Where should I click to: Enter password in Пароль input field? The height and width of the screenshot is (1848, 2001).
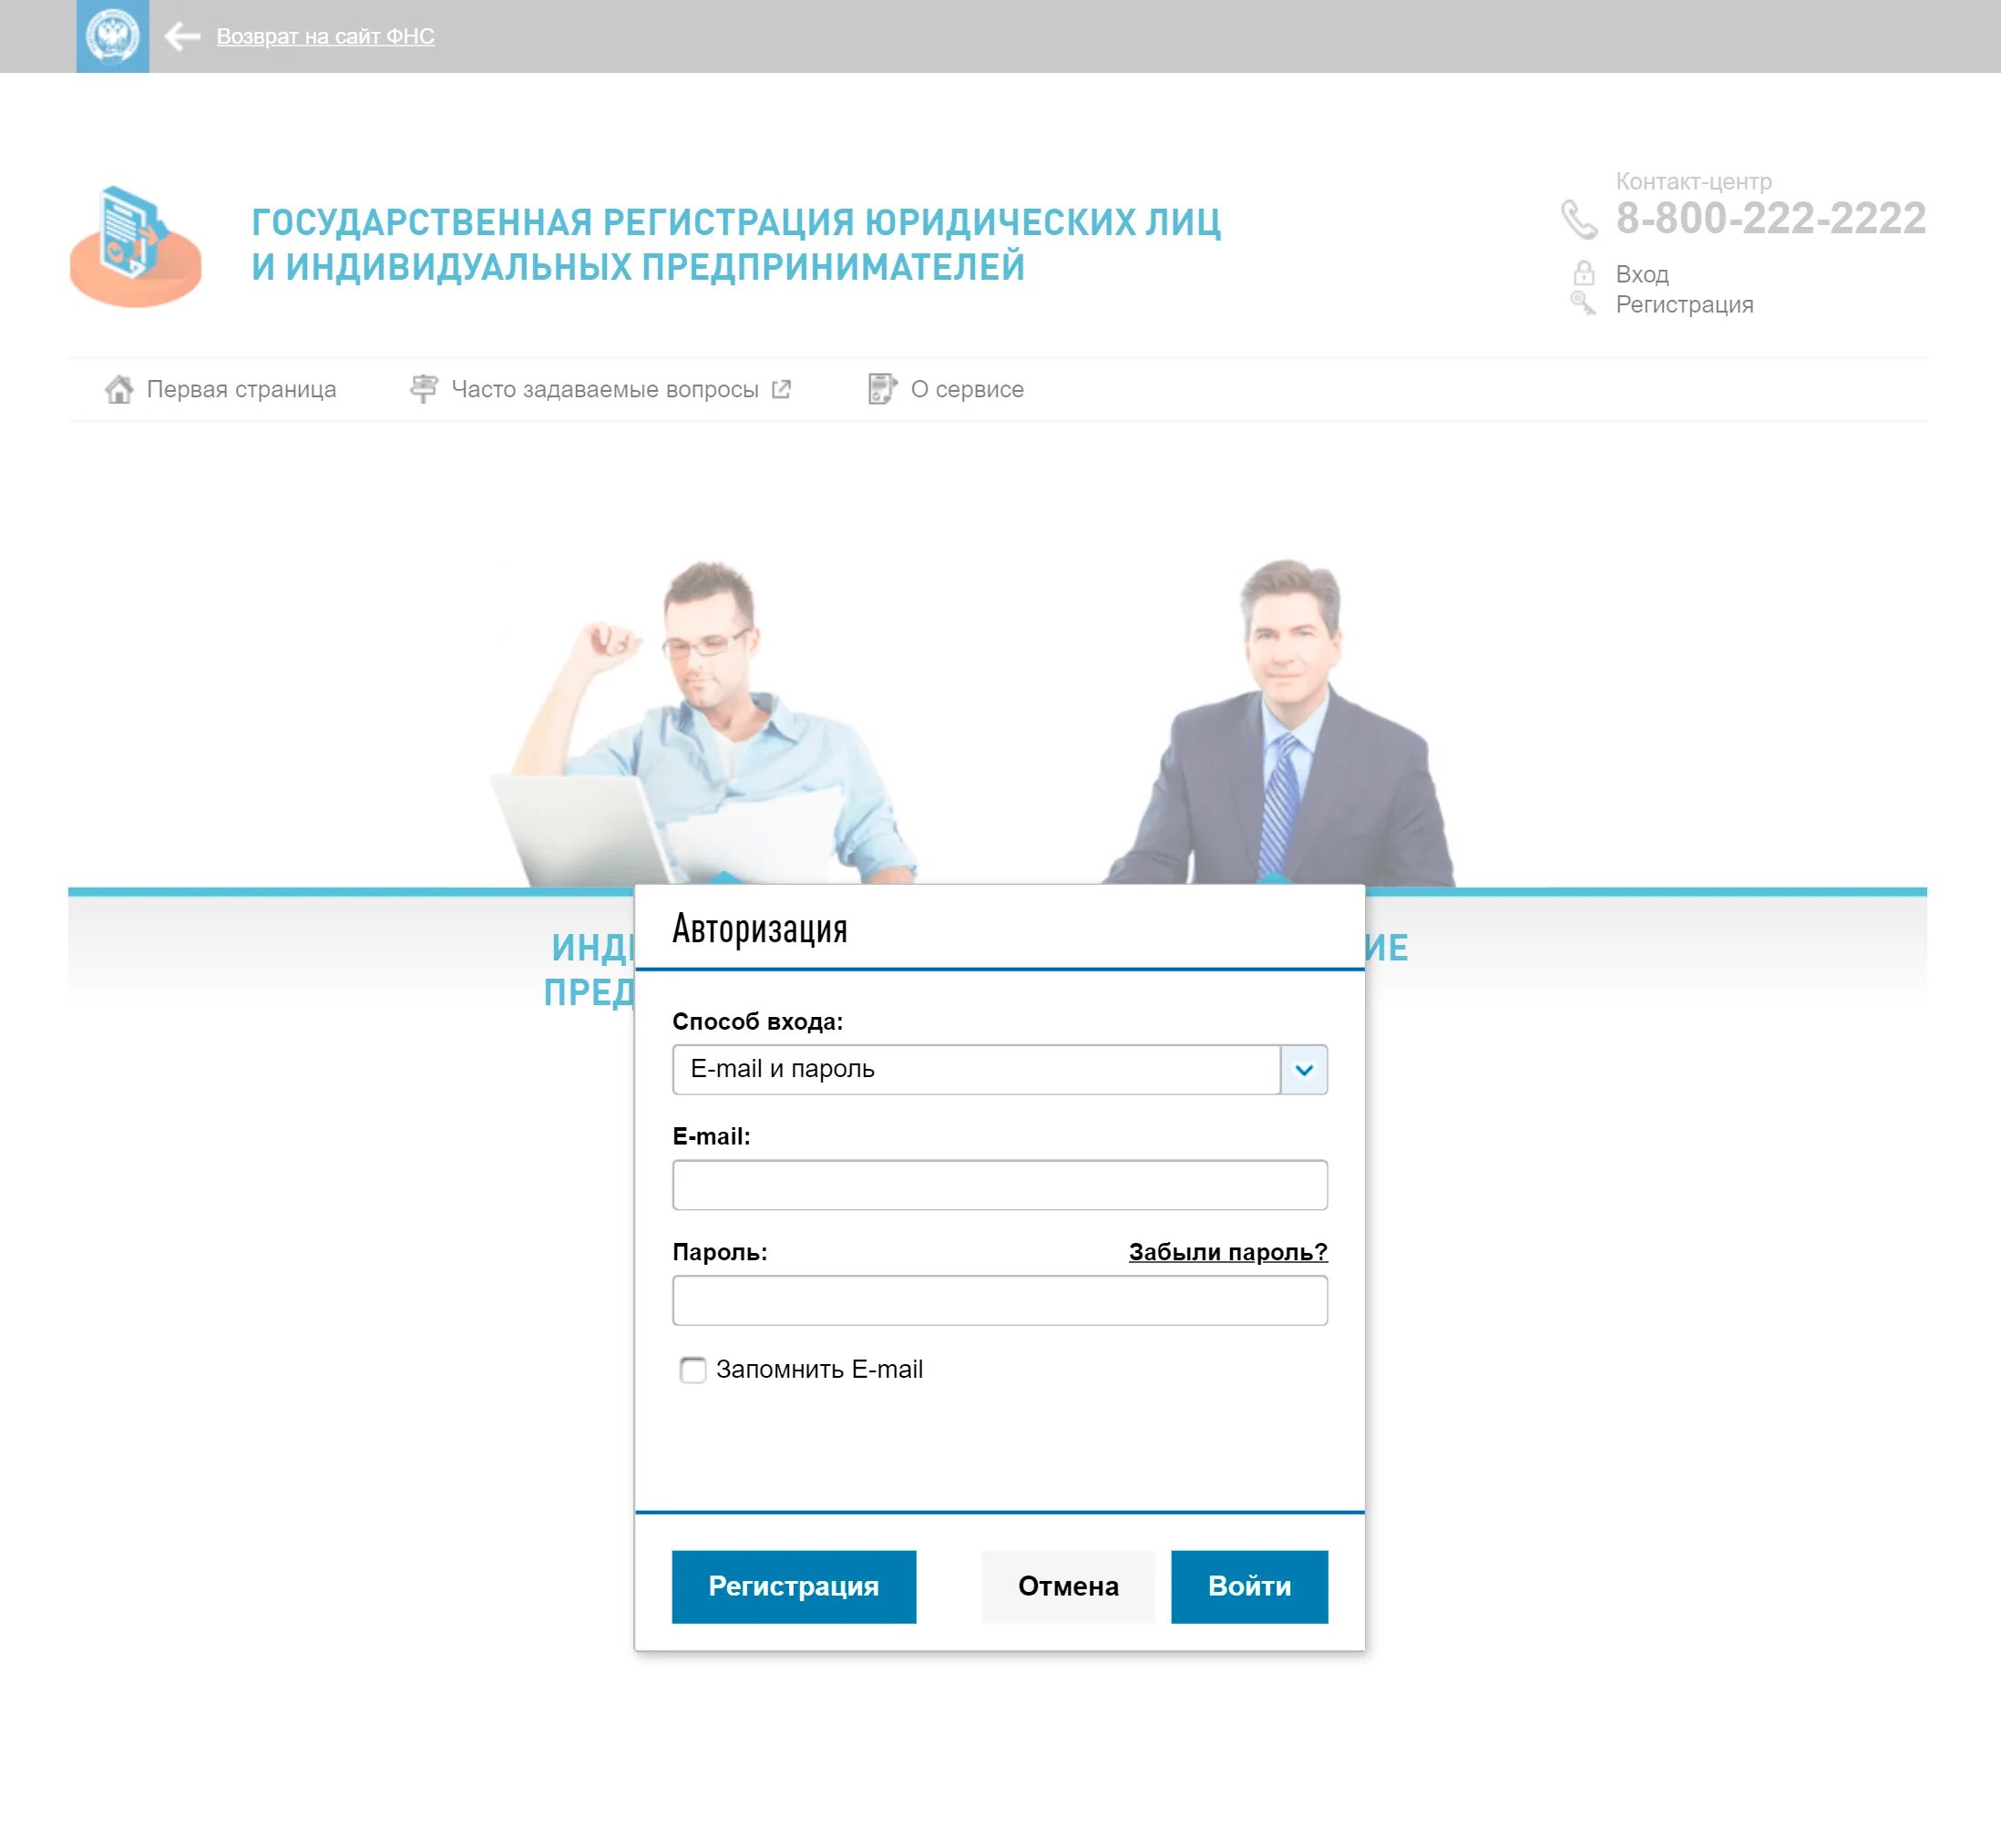999,1300
